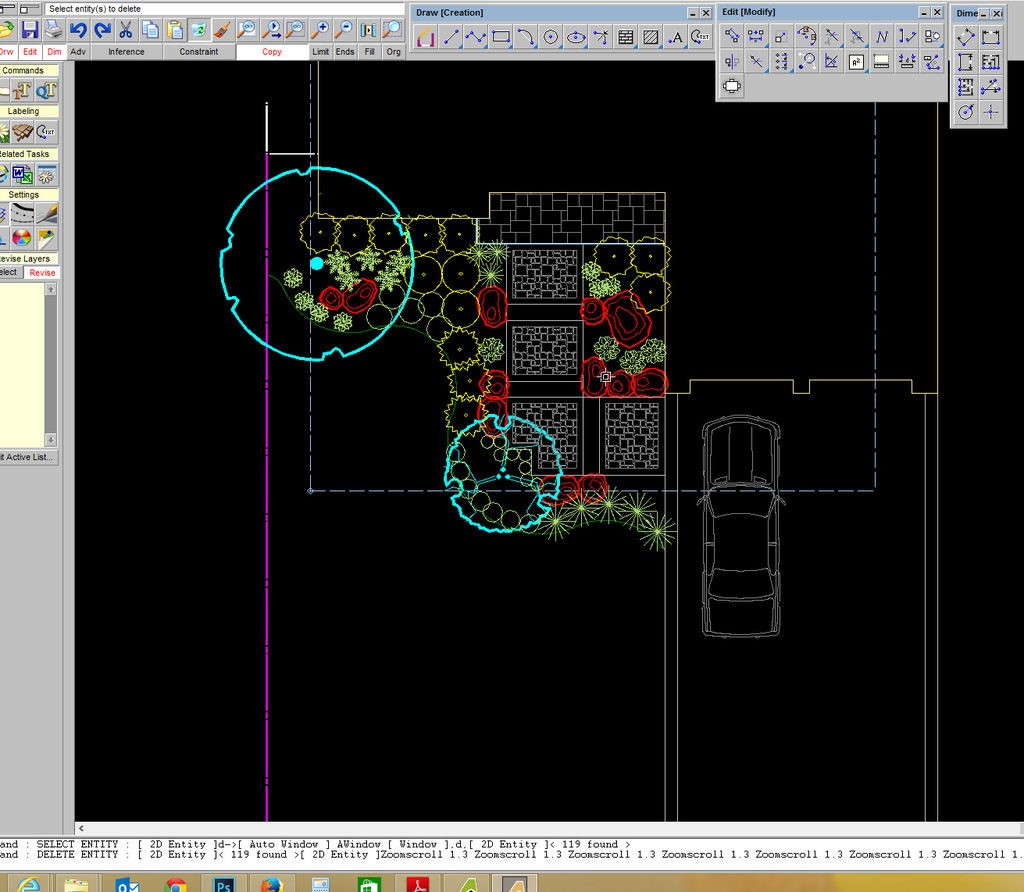This screenshot has height=892, width=1024.
Task: Open the Inference tab
Action: (126, 52)
